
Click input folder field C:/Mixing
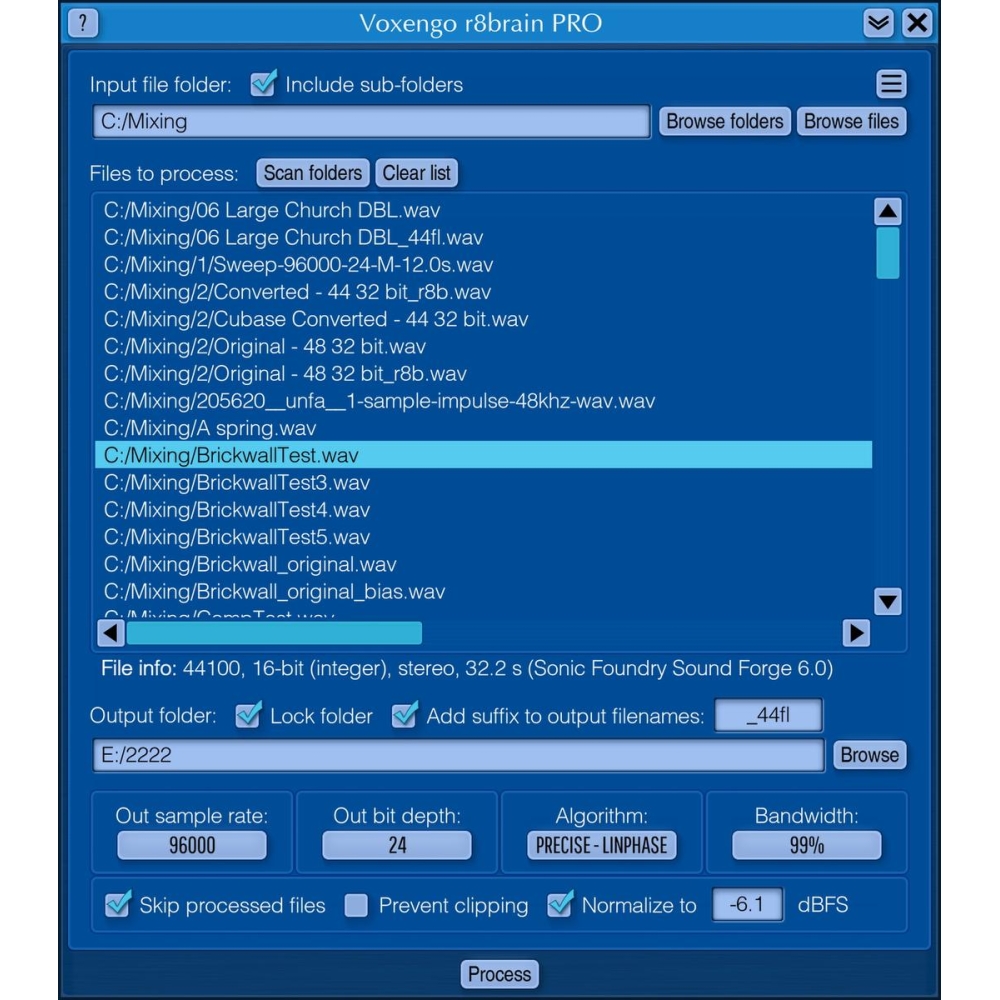click(x=371, y=121)
